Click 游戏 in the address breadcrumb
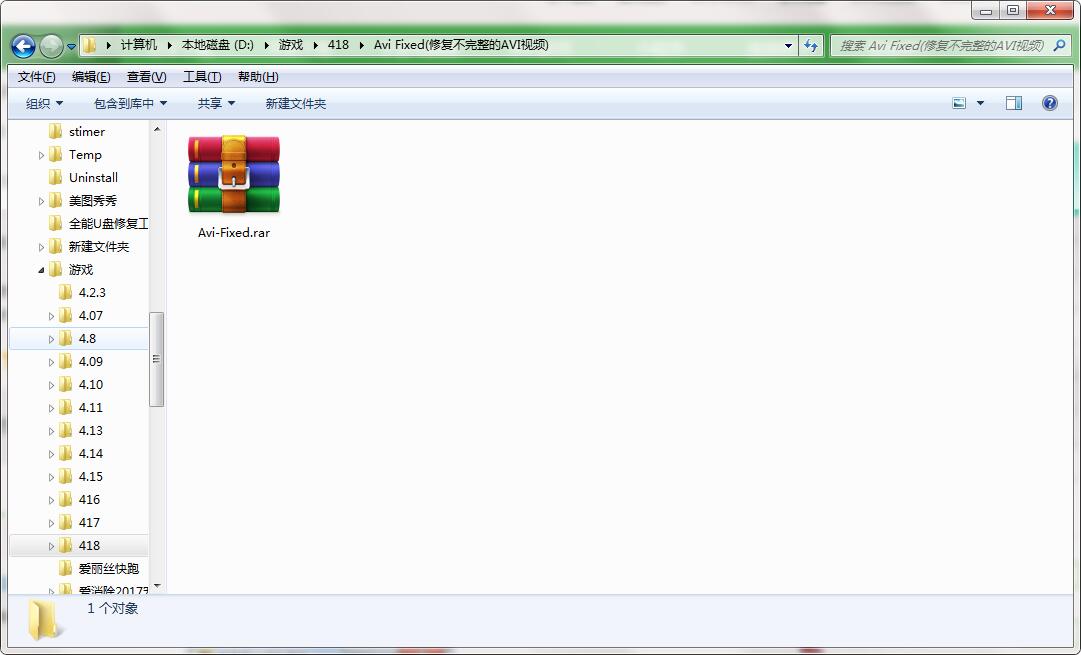The image size is (1081, 655). pos(291,45)
